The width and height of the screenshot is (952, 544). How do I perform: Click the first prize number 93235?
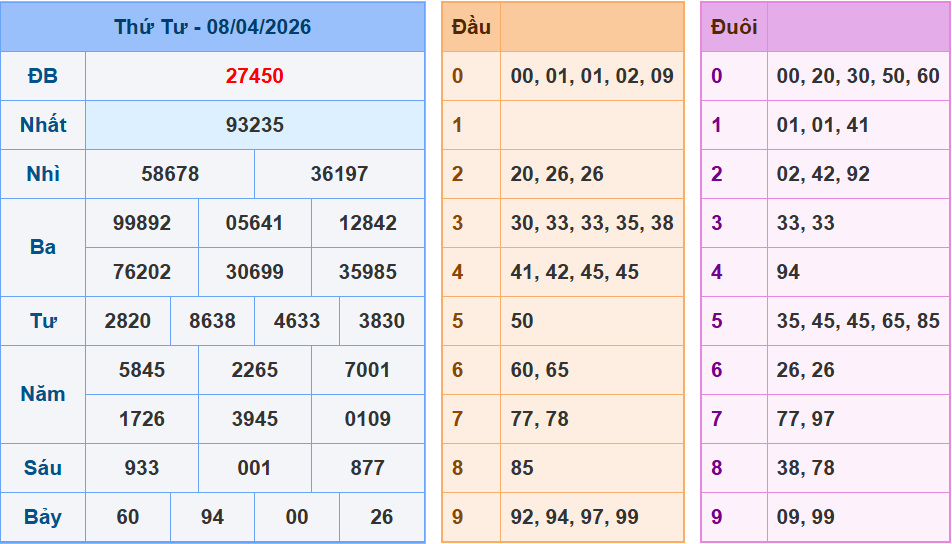point(254,125)
